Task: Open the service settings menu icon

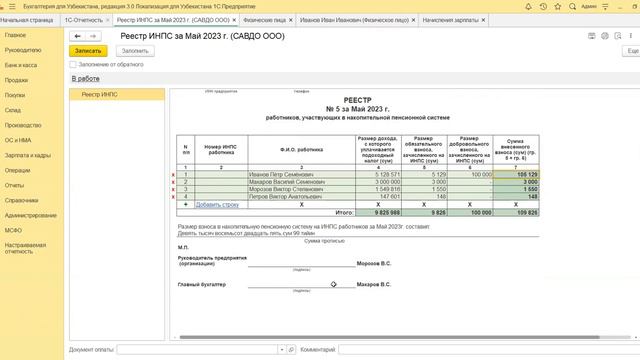Action: tap(605, 7)
